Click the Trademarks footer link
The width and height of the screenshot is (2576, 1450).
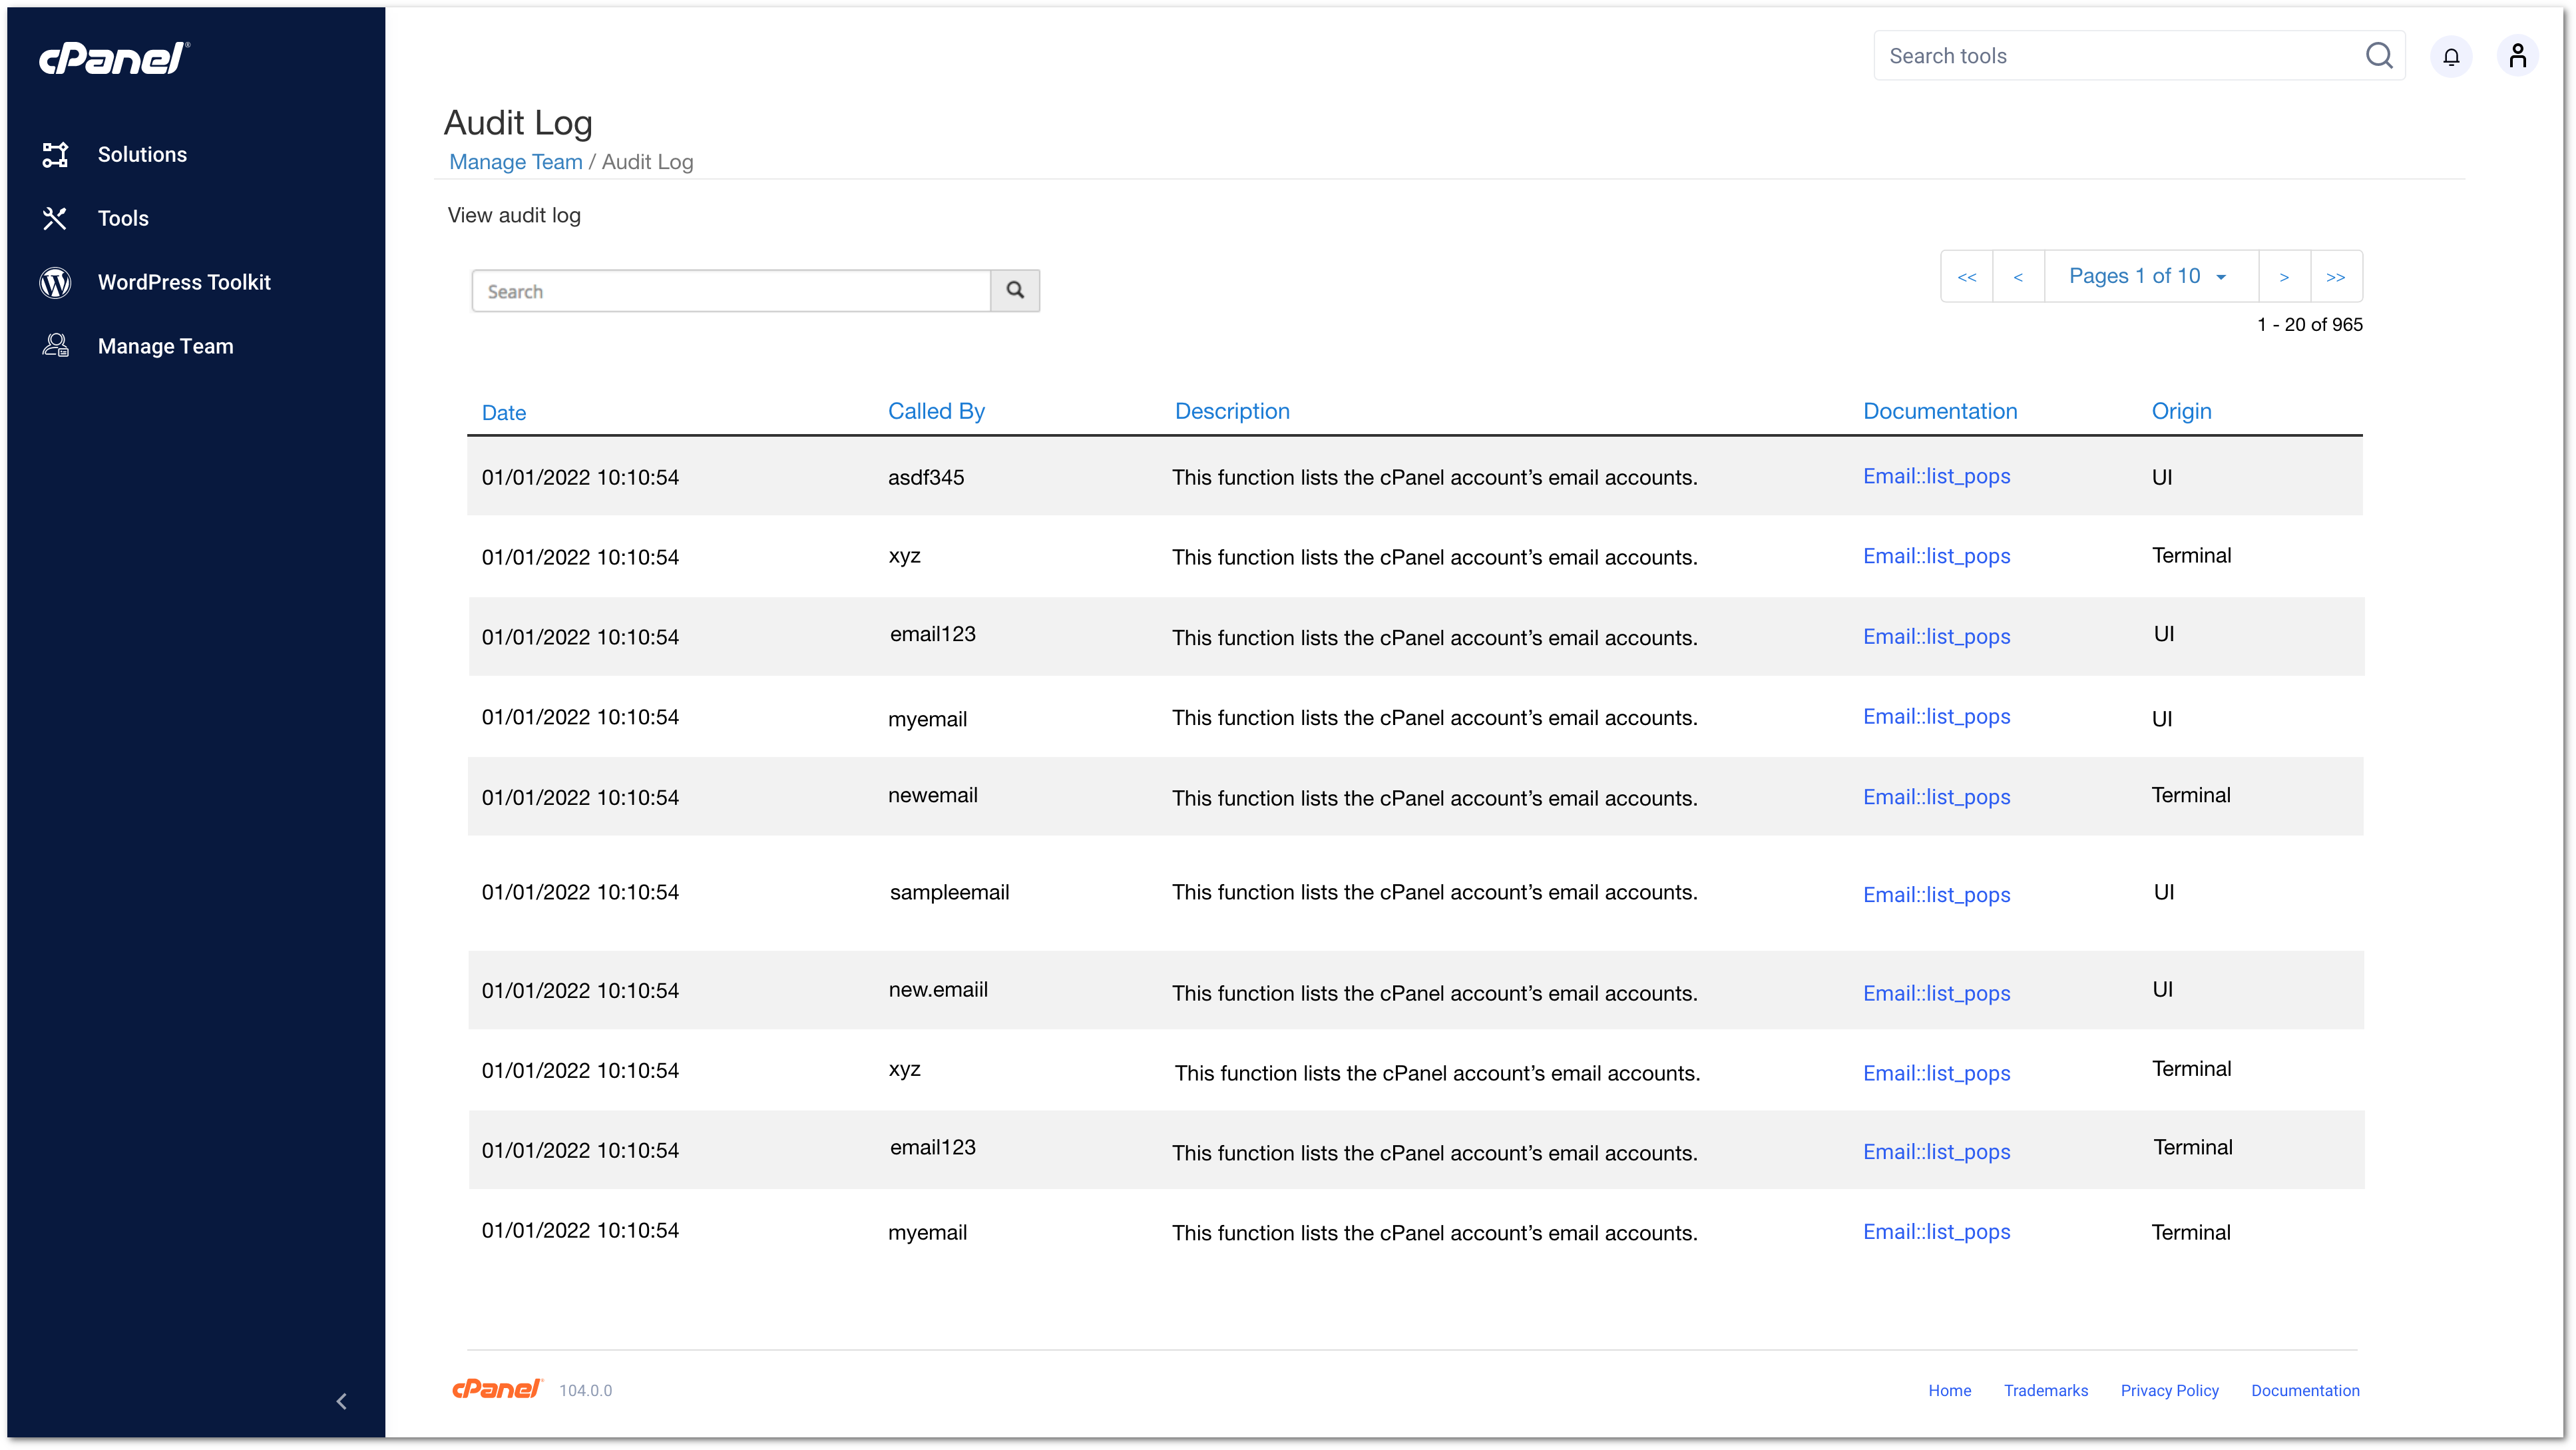point(2045,1390)
